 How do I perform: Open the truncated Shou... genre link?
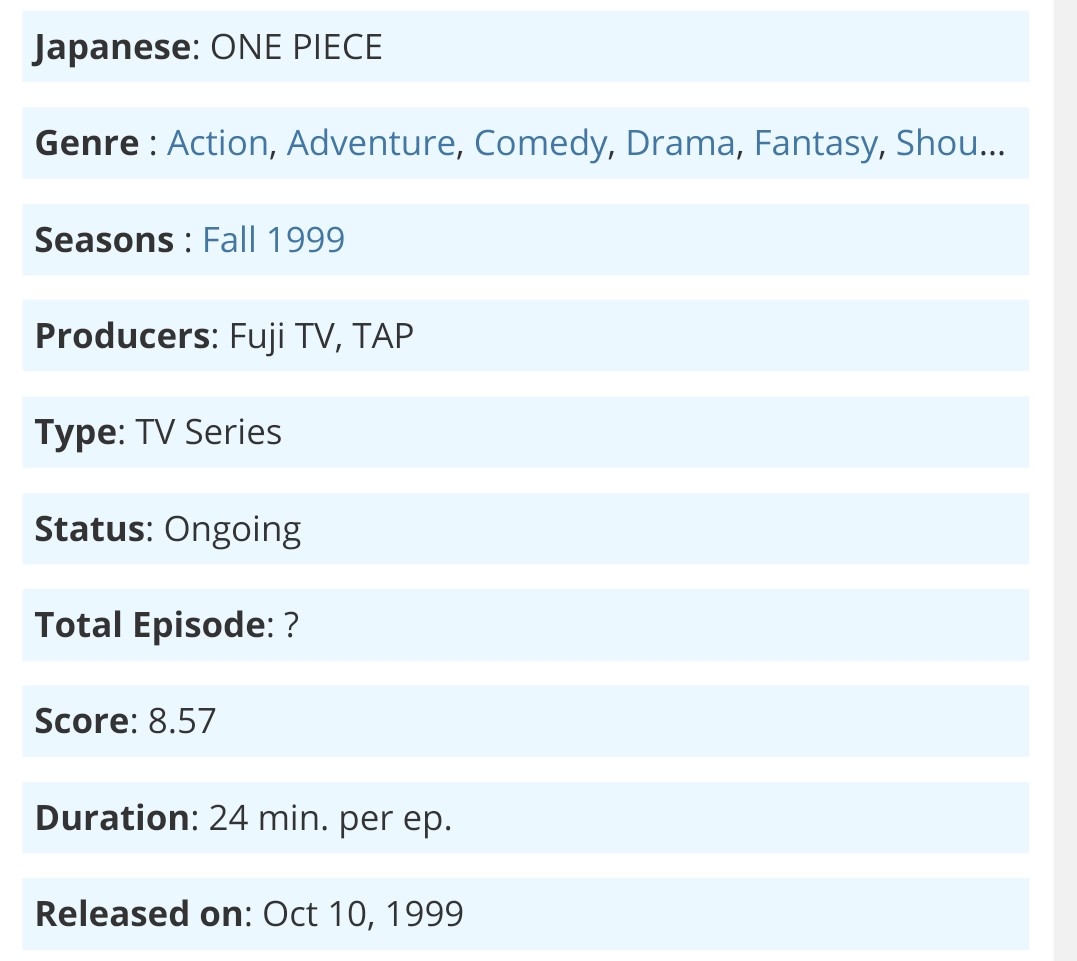point(950,143)
